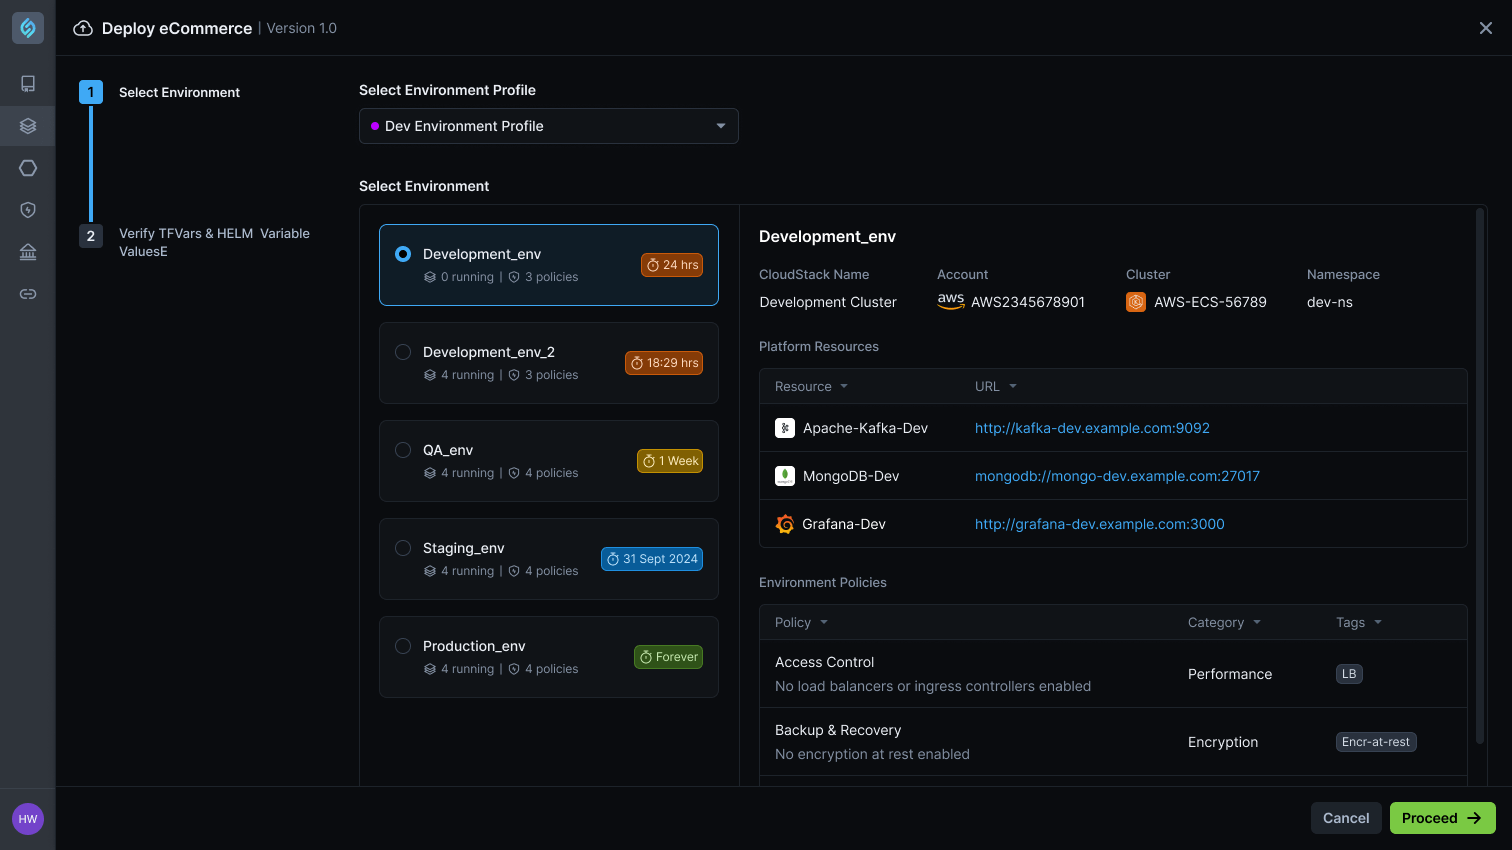This screenshot has width=1512, height=850.
Task: Click the app logo in the sidebar
Action: pos(28,28)
